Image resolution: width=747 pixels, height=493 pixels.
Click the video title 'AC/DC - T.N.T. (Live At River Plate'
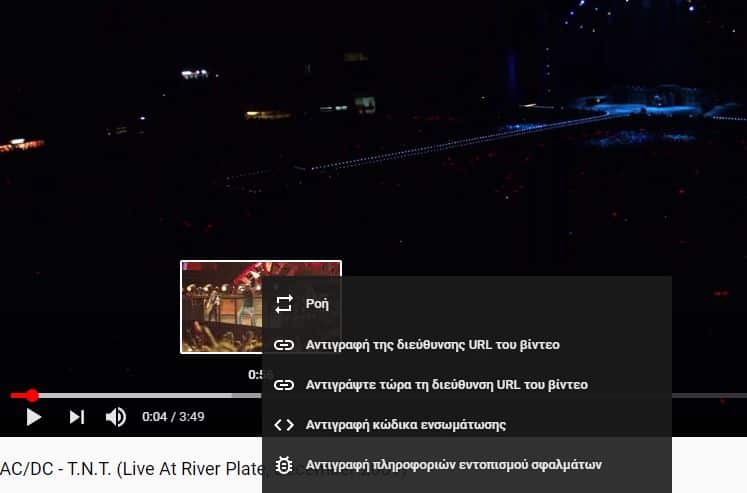(x=132, y=469)
